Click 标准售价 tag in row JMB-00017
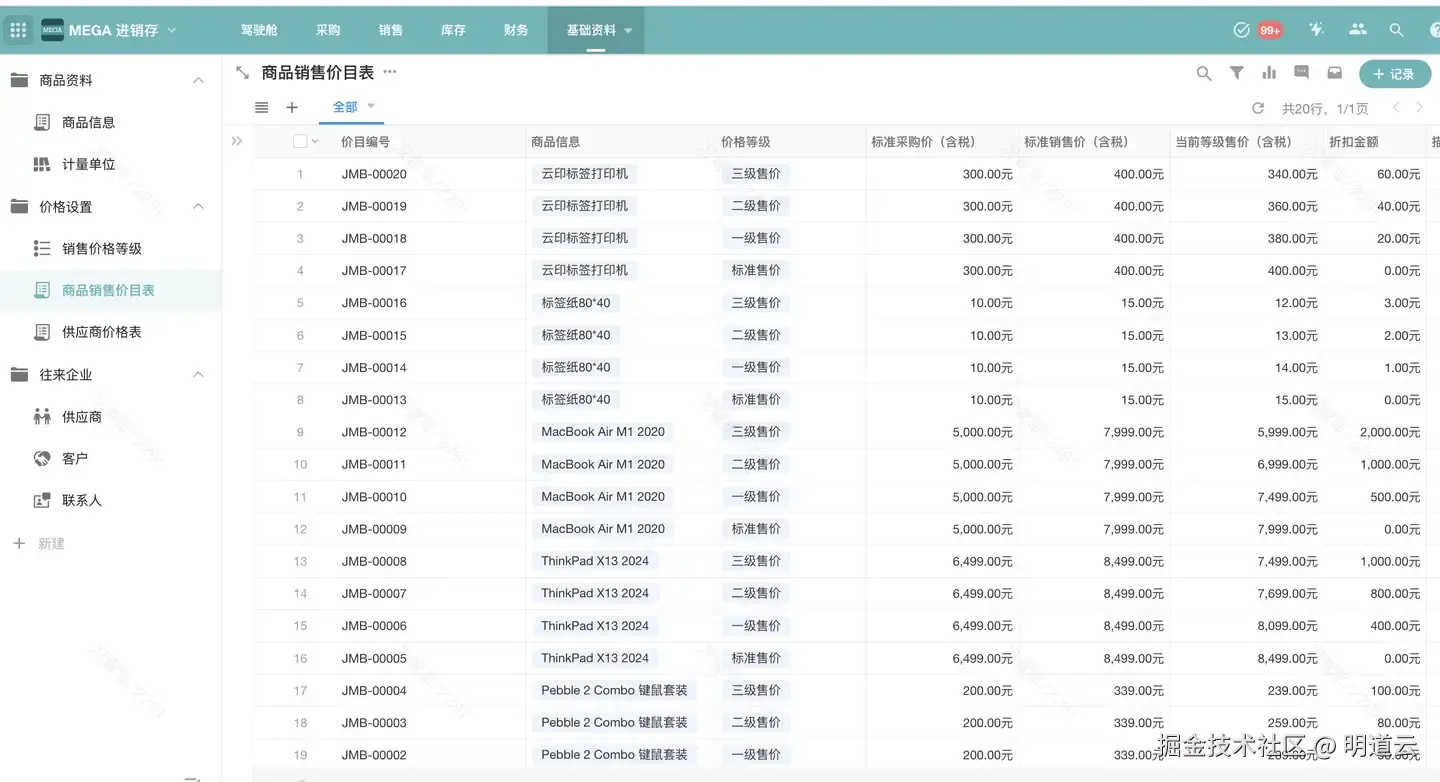This screenshot has height=782, width=1440. [756, 270]
